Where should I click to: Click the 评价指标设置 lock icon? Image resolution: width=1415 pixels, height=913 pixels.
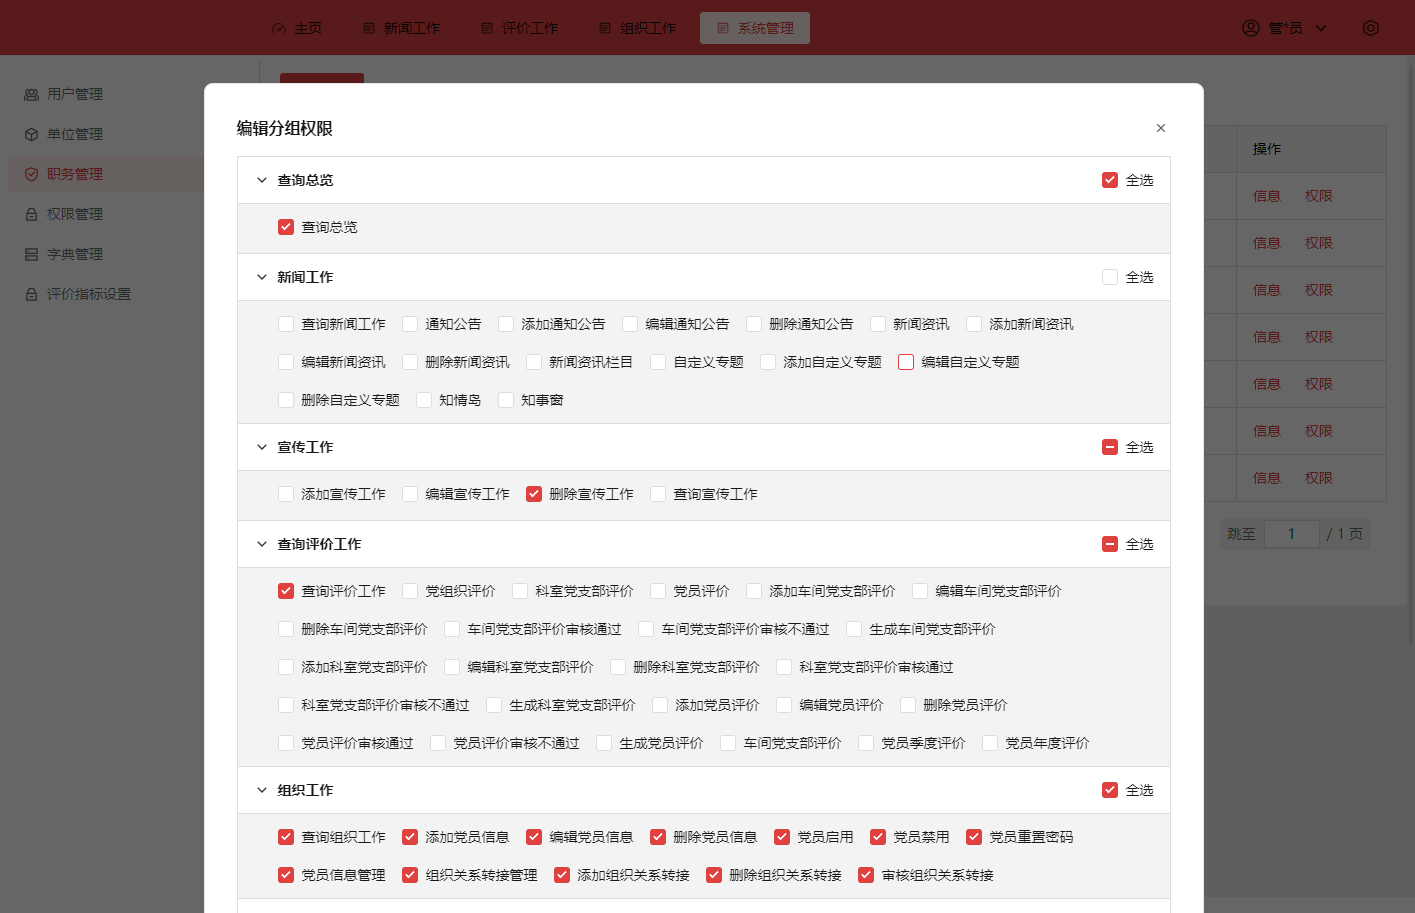click(31, 294)
